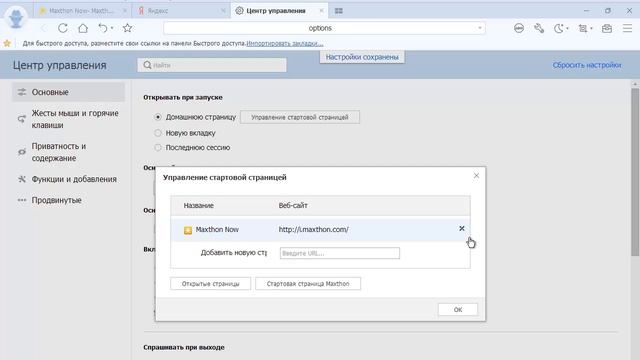Click the Настройки сохранены notification
This screenshot has height=360, width=640.
coord(362,57)
